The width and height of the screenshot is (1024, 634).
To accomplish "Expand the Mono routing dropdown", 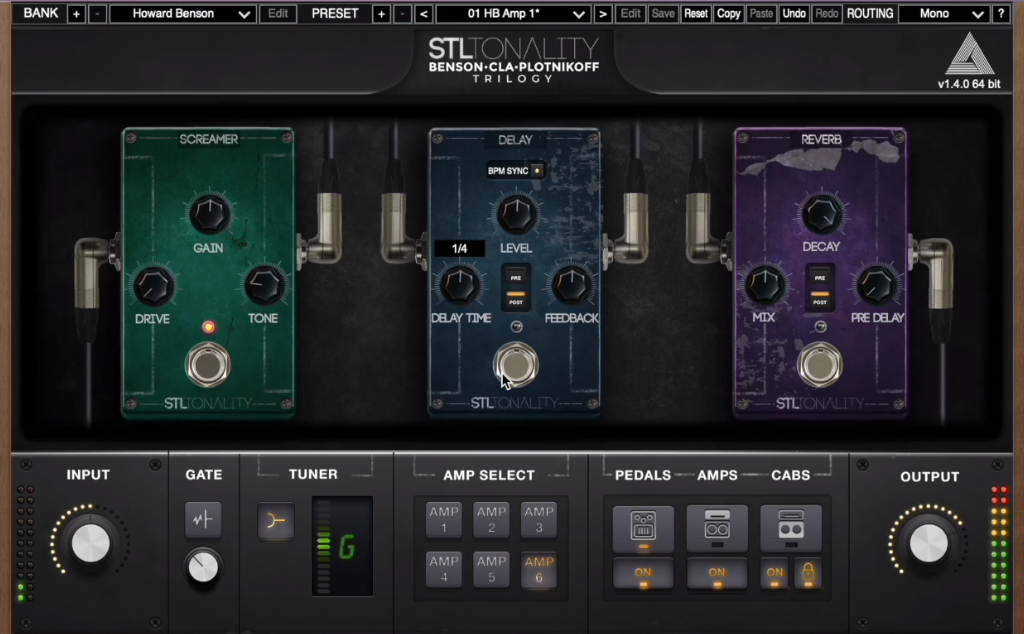I will click(x=942, y=14).
